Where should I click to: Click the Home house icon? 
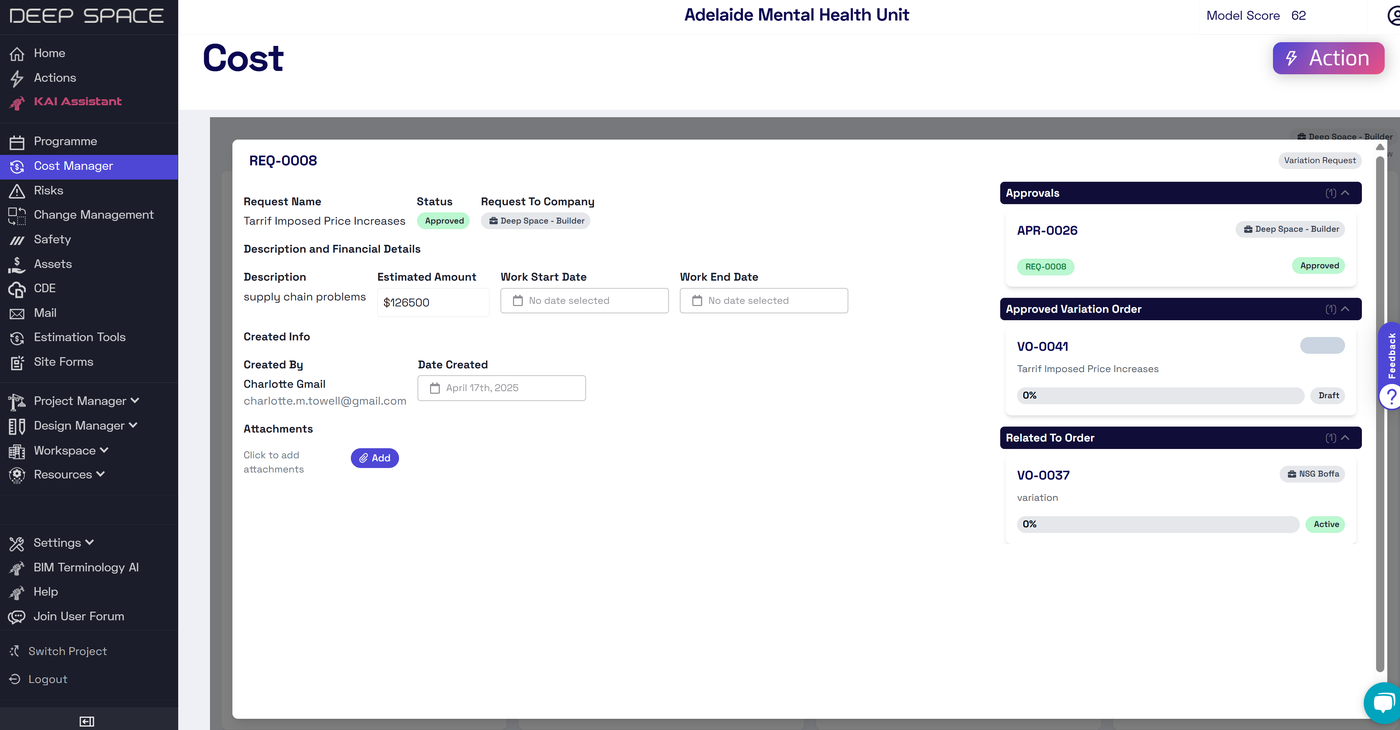coord(17,54)
